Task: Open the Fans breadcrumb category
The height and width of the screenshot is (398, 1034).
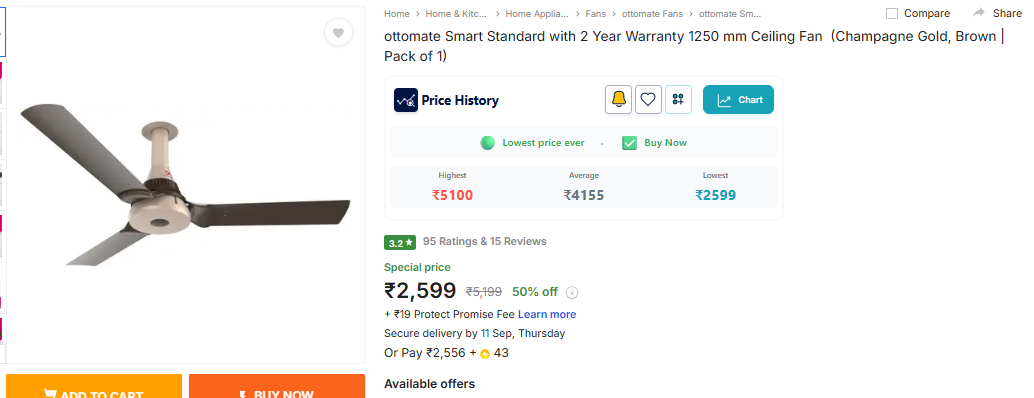Action: [x=595, y=13]
